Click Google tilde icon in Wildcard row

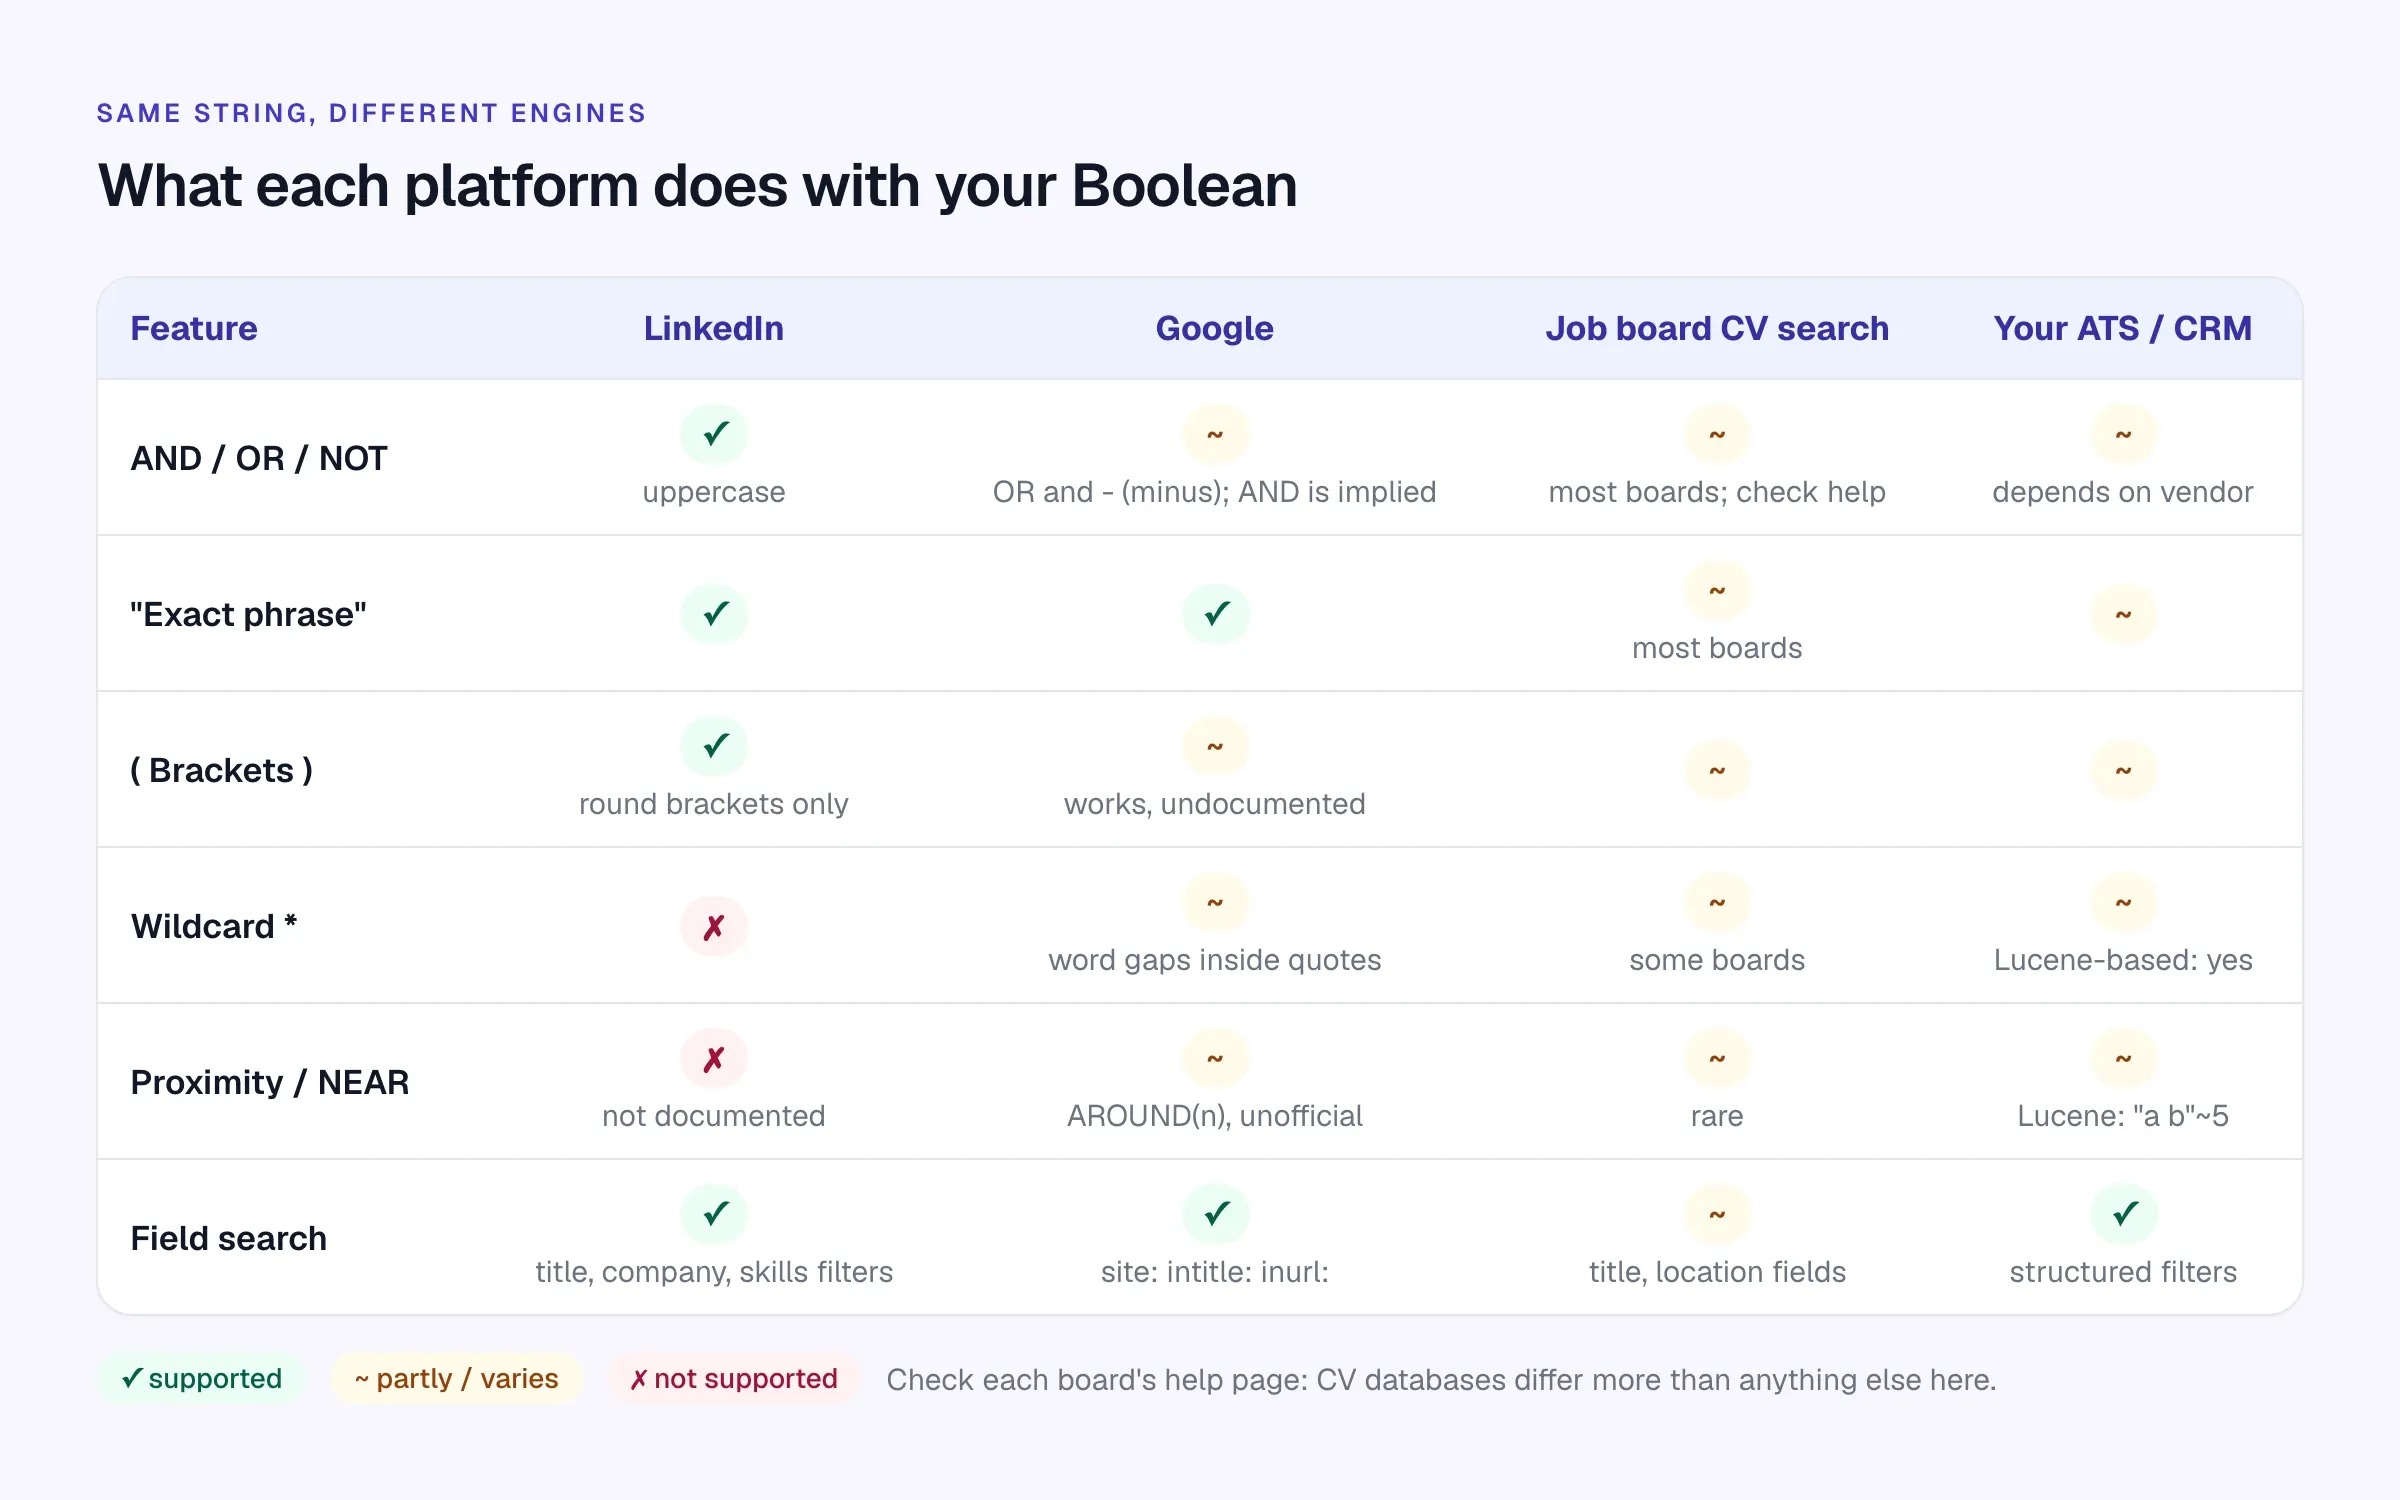[1215, 902]
